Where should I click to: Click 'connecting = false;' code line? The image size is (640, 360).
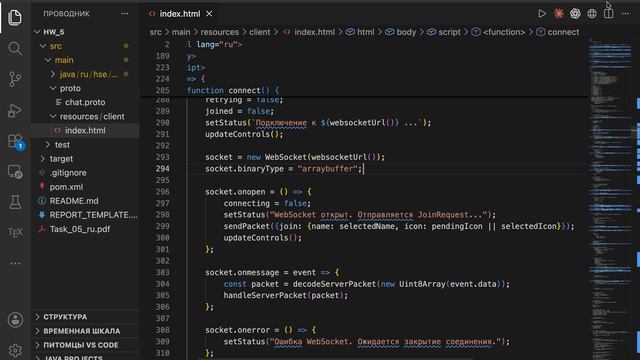click(267, 203)
